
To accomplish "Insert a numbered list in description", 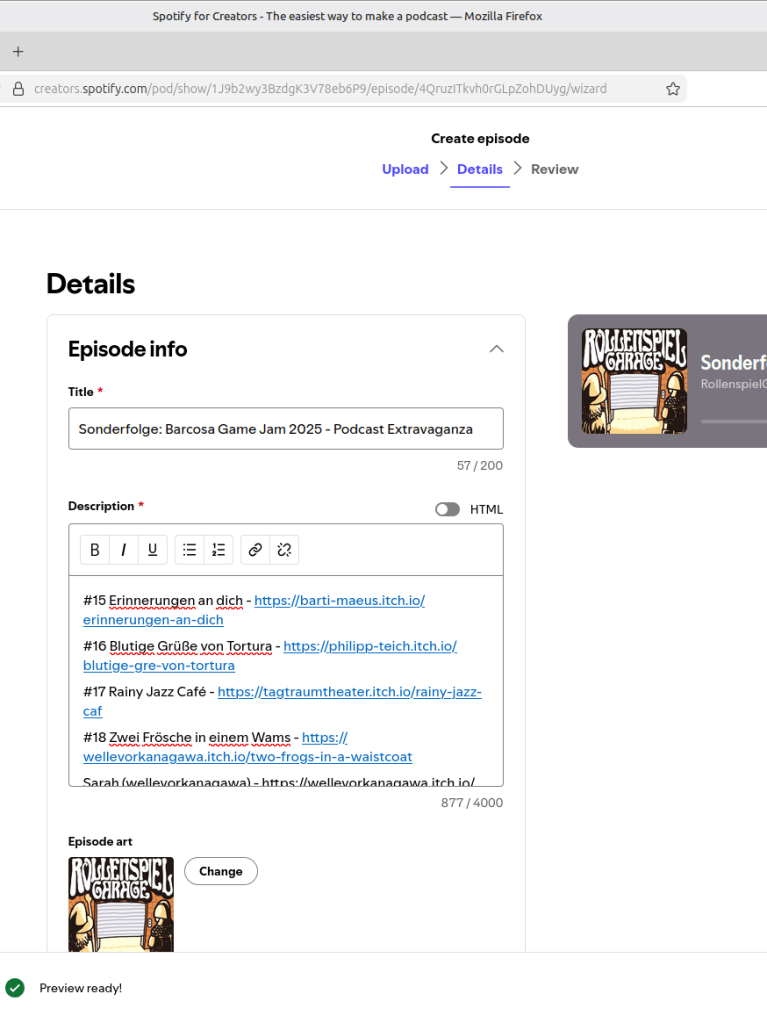I will click(x=218, y=549).
